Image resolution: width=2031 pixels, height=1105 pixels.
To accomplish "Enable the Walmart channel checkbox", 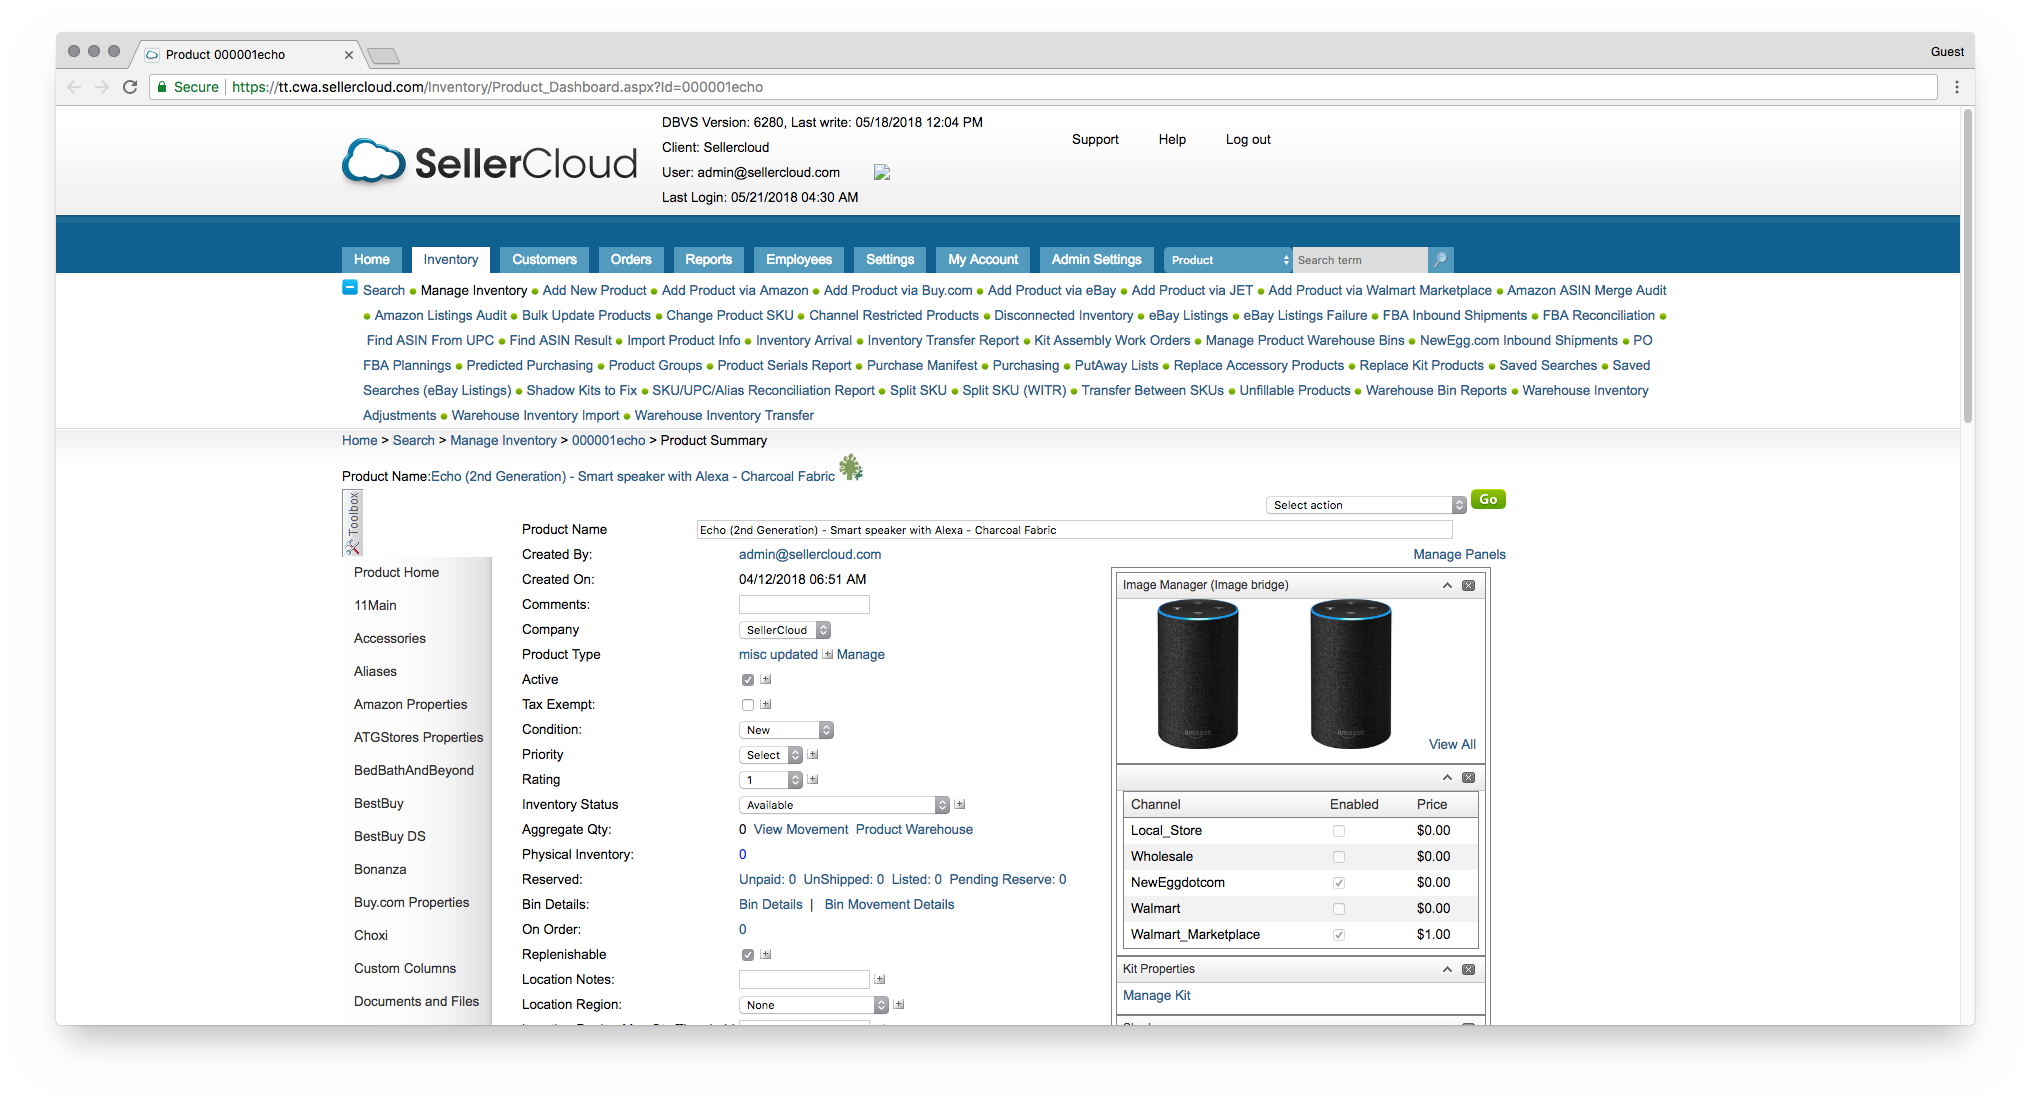I will [x=1339, y=909].
